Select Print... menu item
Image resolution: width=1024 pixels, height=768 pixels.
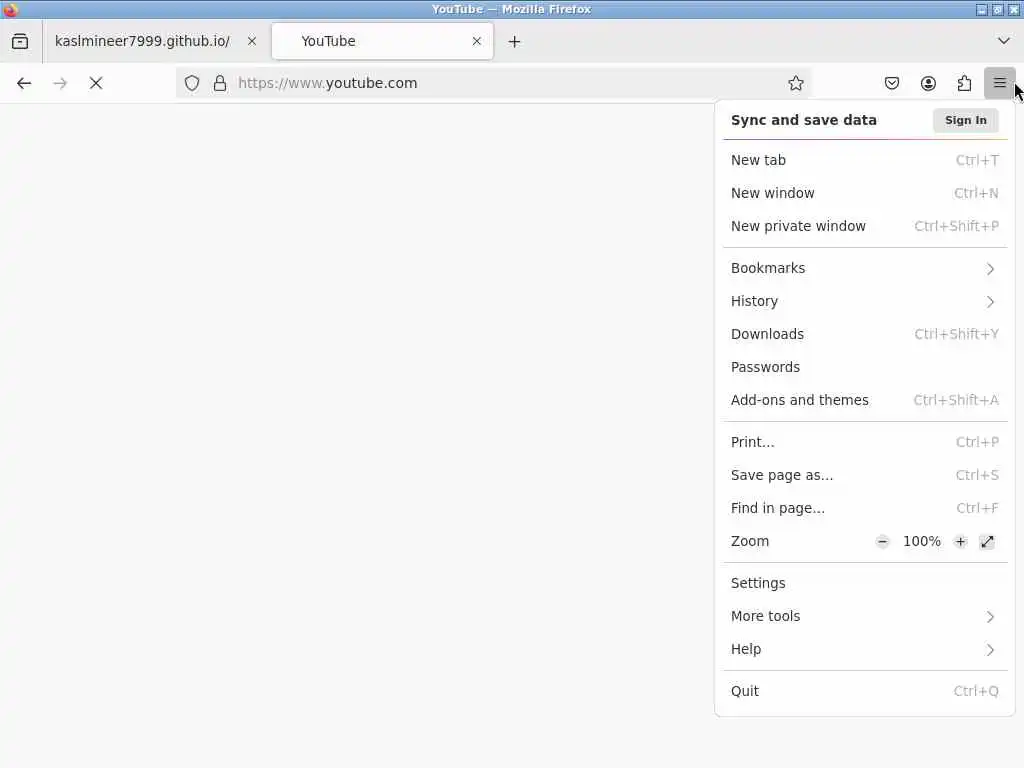click(x=865, y=442)
